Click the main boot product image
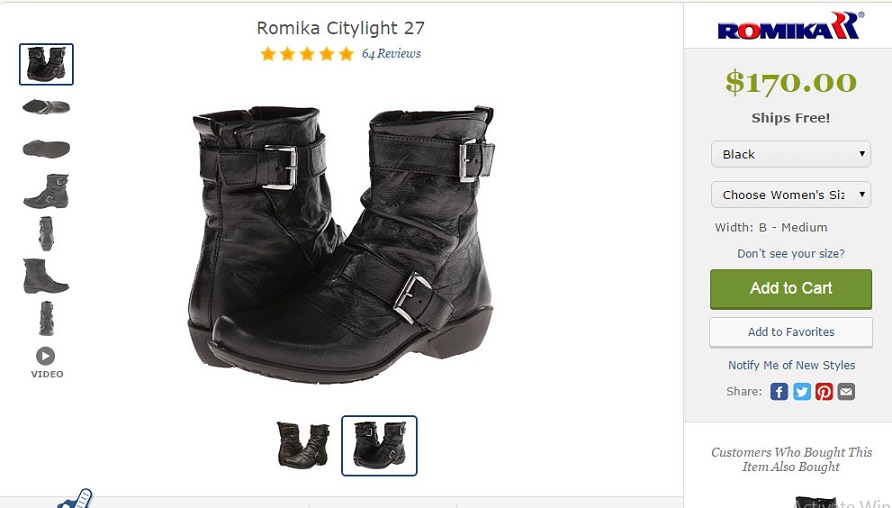 (342, 243)
